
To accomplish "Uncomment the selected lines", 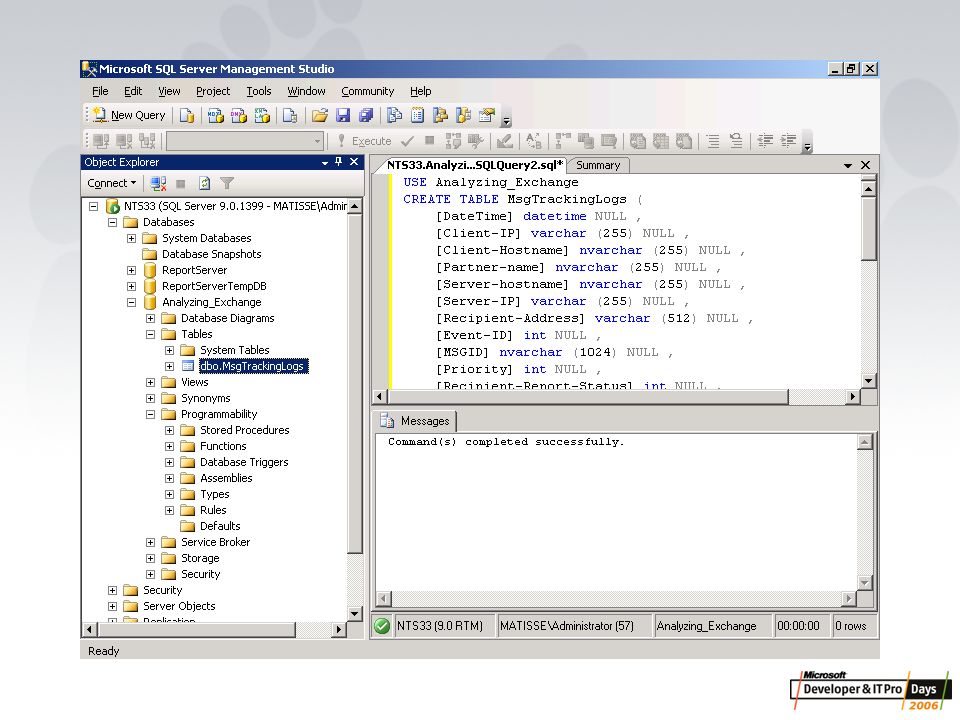I will coord(737,141).
